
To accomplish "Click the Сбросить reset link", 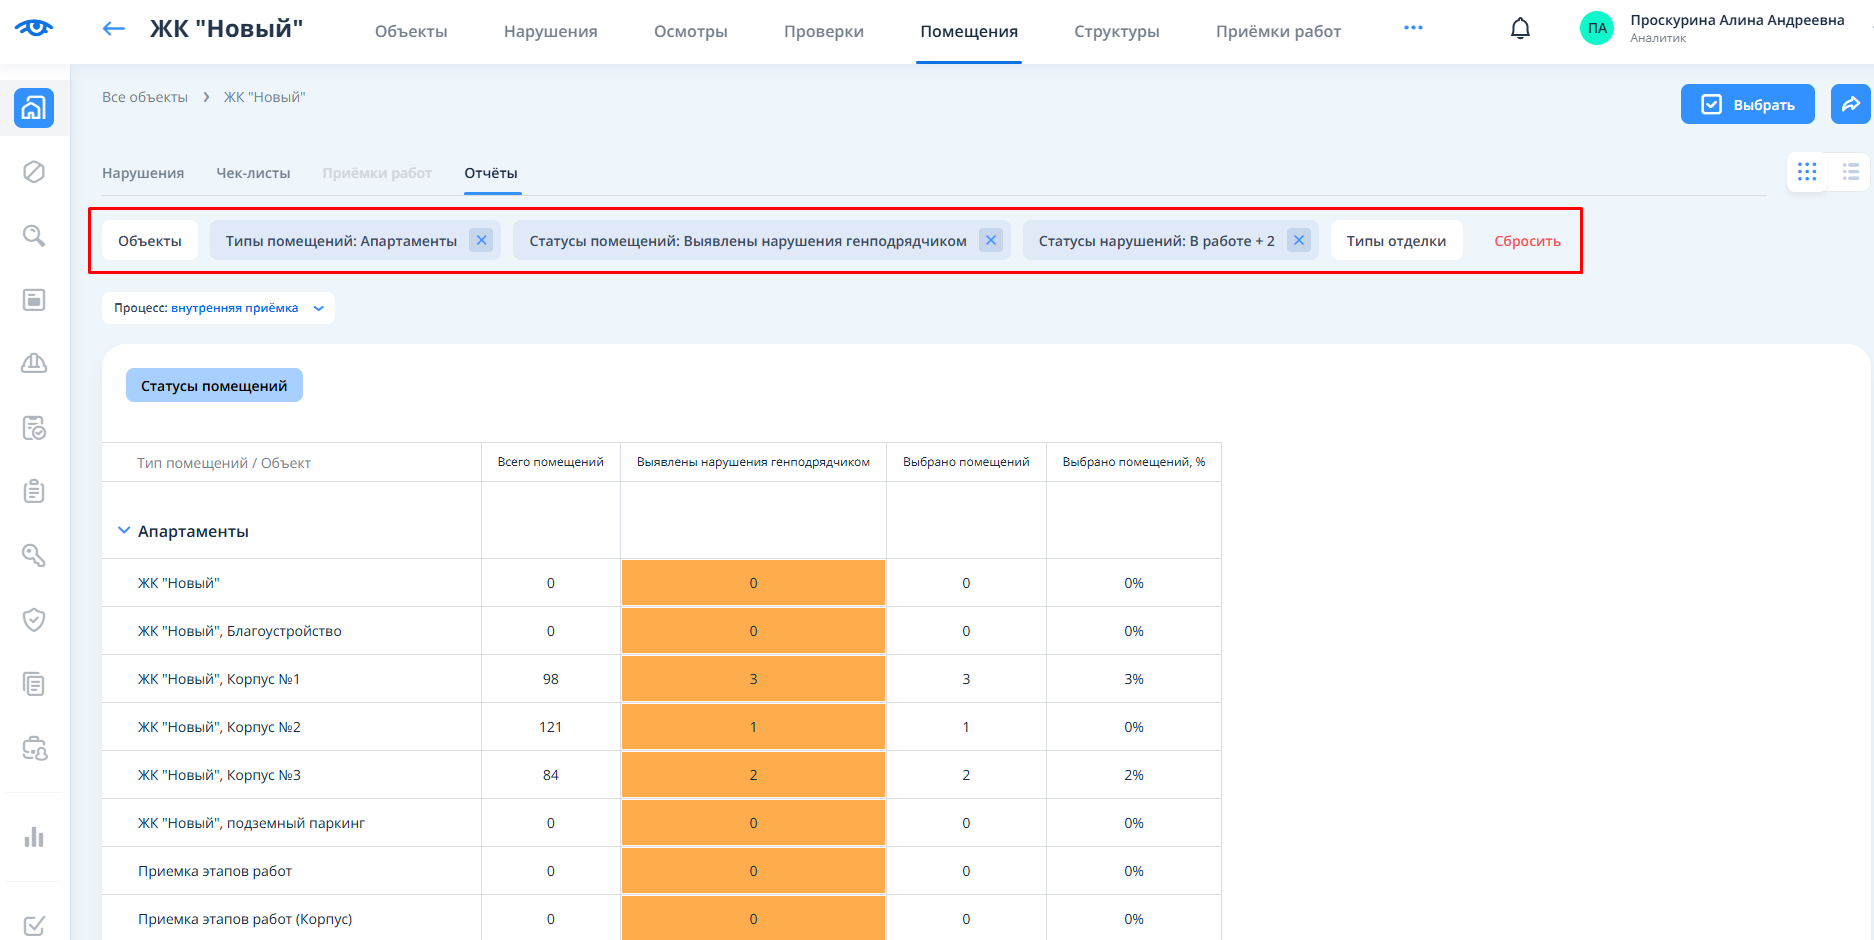I will [x=1527, y=241].
